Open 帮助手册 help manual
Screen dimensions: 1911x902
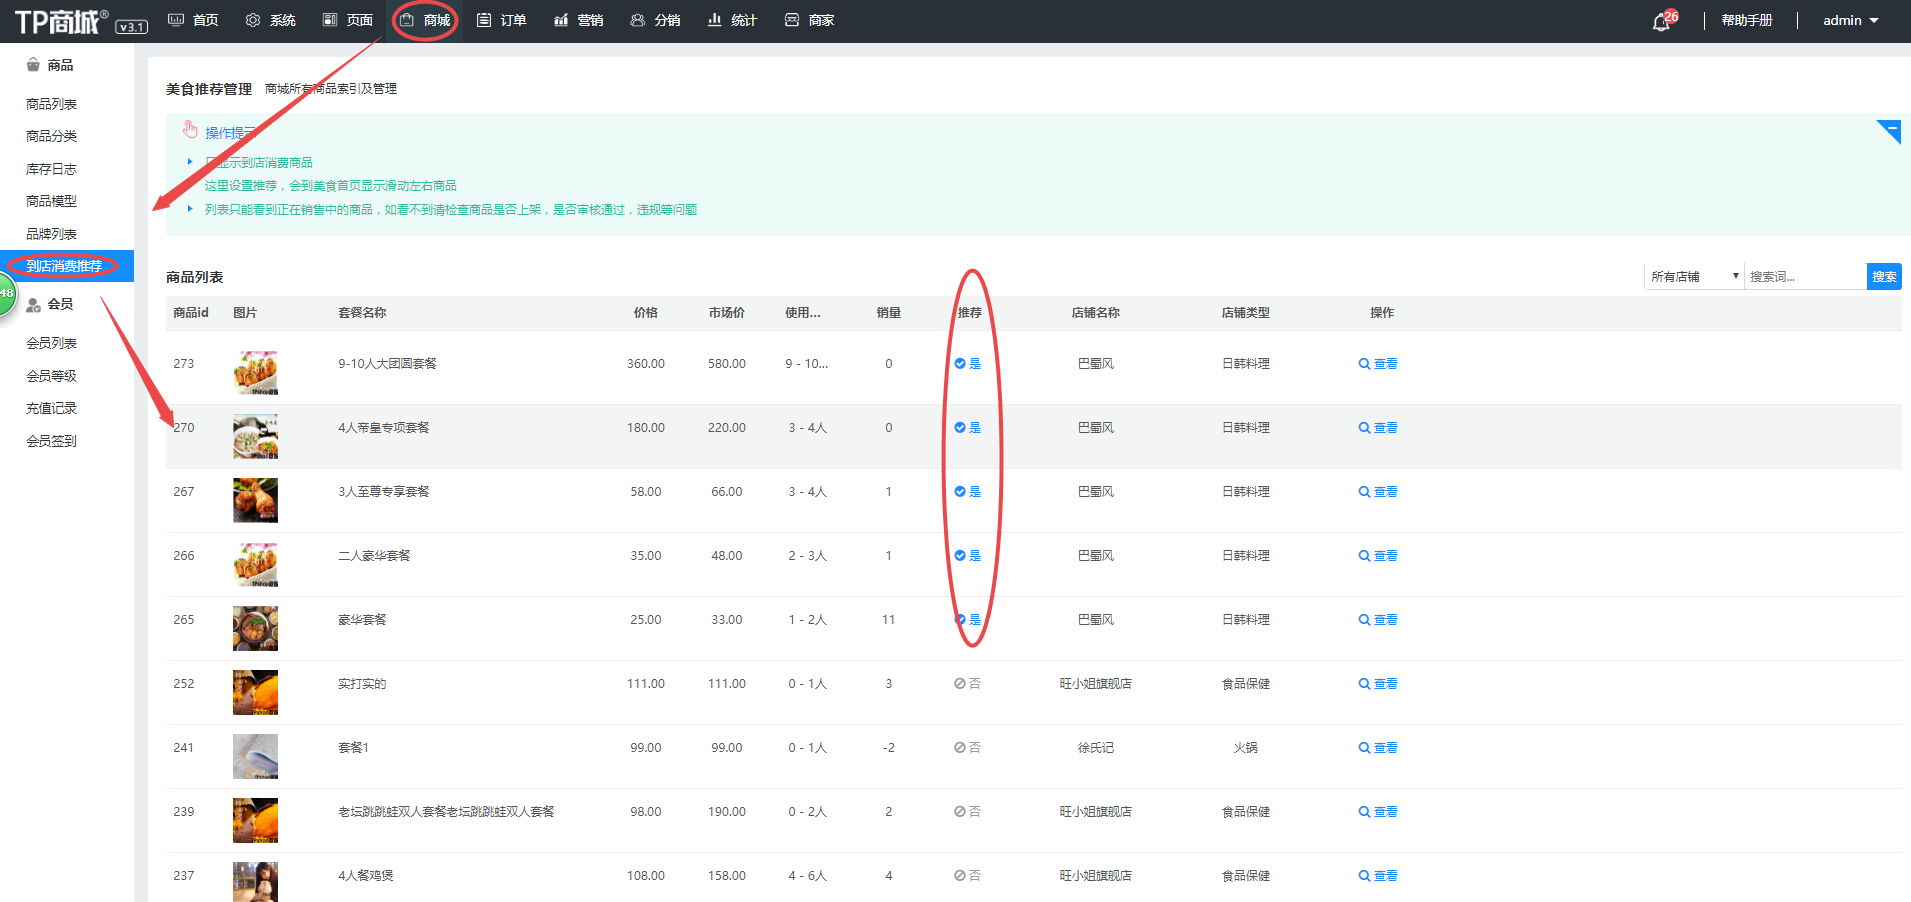pos(1746,19)
